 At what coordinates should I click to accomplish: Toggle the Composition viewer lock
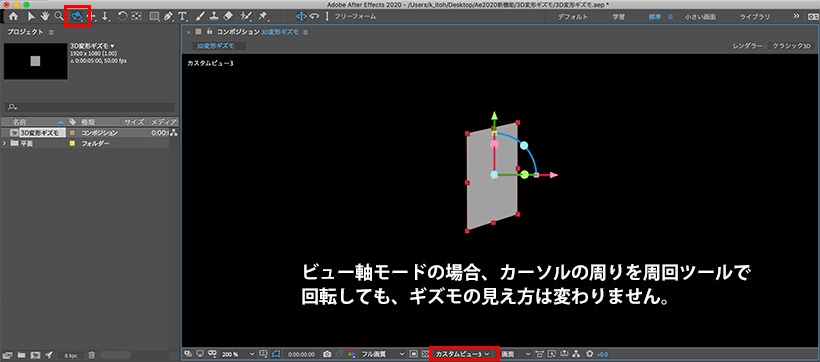[210, 32]
